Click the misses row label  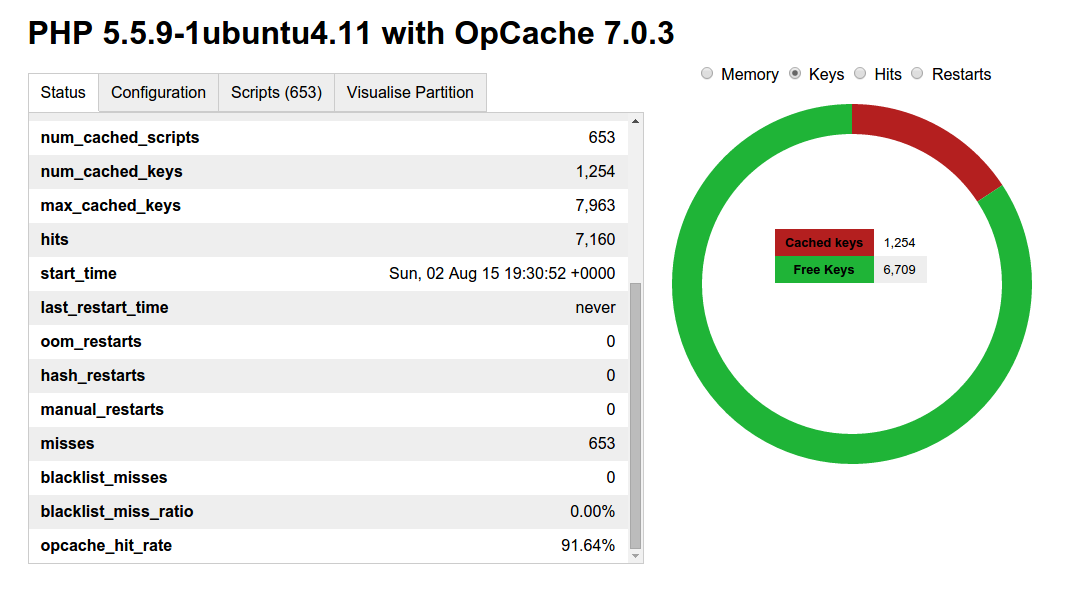click(67, 444)
